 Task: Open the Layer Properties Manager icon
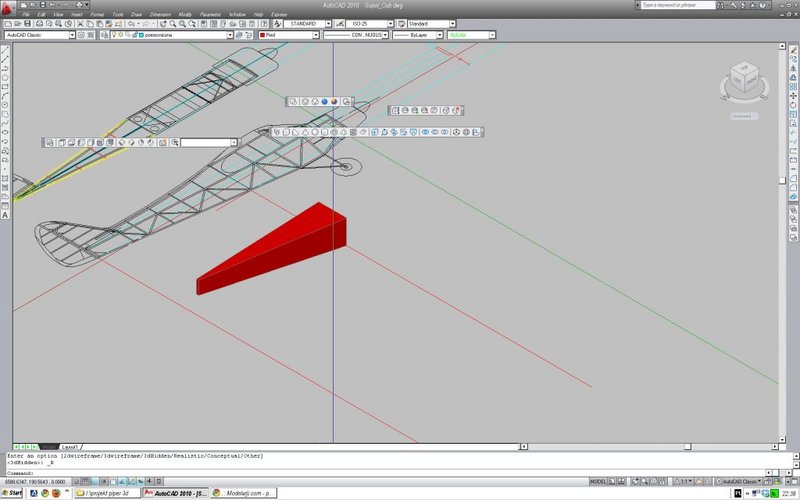[105, 35]
